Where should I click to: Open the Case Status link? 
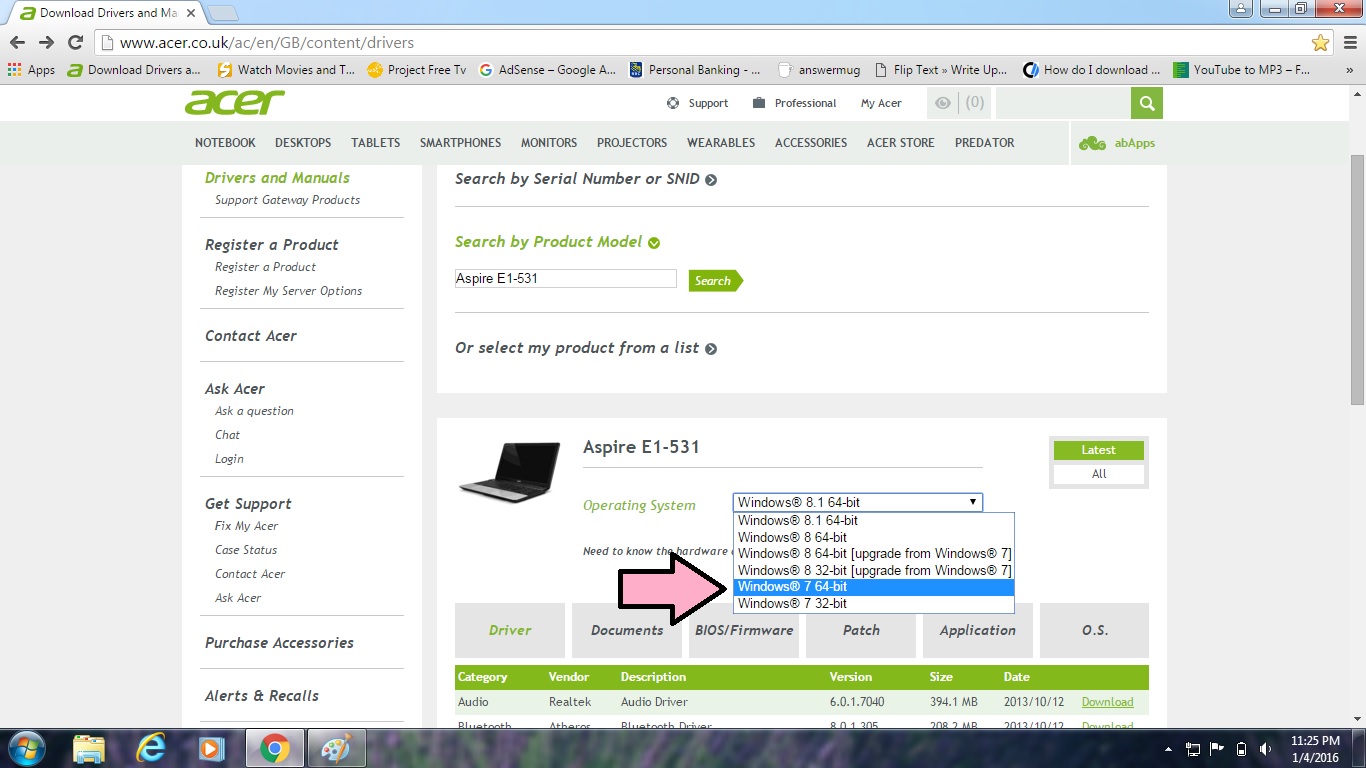[246, 550]
